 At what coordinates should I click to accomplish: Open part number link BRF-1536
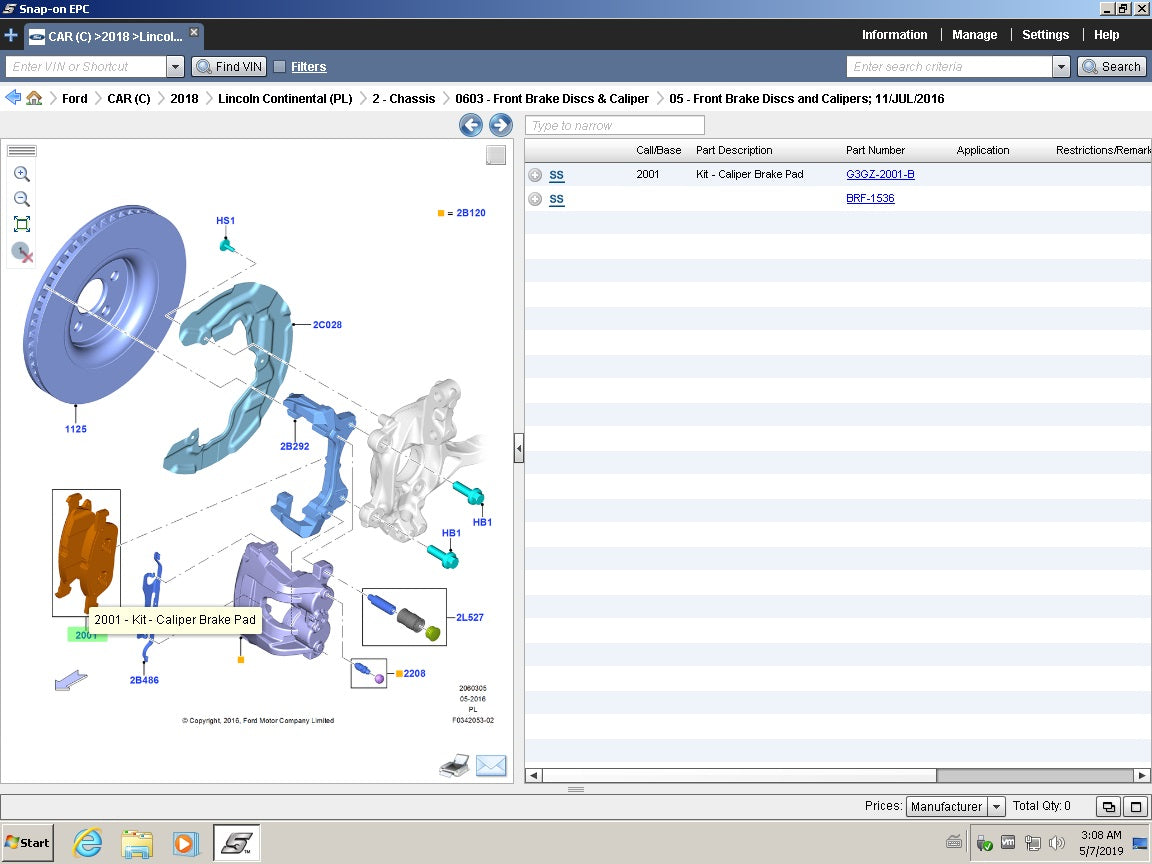tap(870, 199)
